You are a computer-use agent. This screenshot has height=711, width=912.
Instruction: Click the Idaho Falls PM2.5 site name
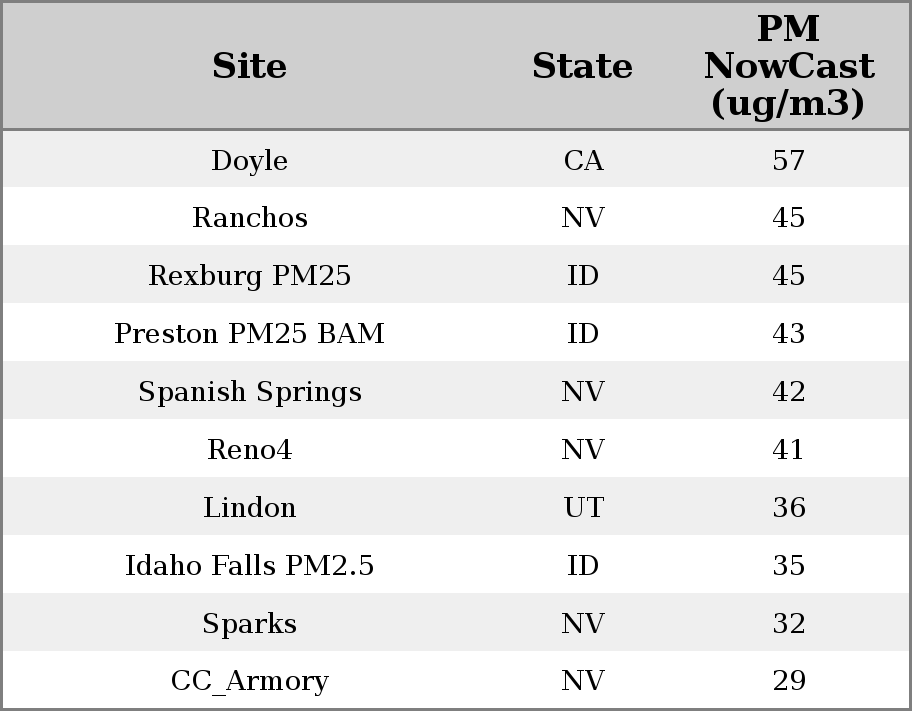coord(249,566)
